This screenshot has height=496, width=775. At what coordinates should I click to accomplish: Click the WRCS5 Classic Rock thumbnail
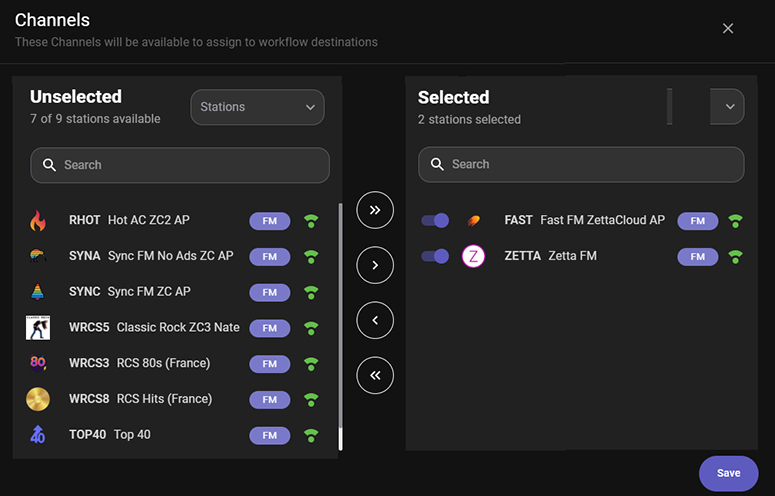pos(38,328)
